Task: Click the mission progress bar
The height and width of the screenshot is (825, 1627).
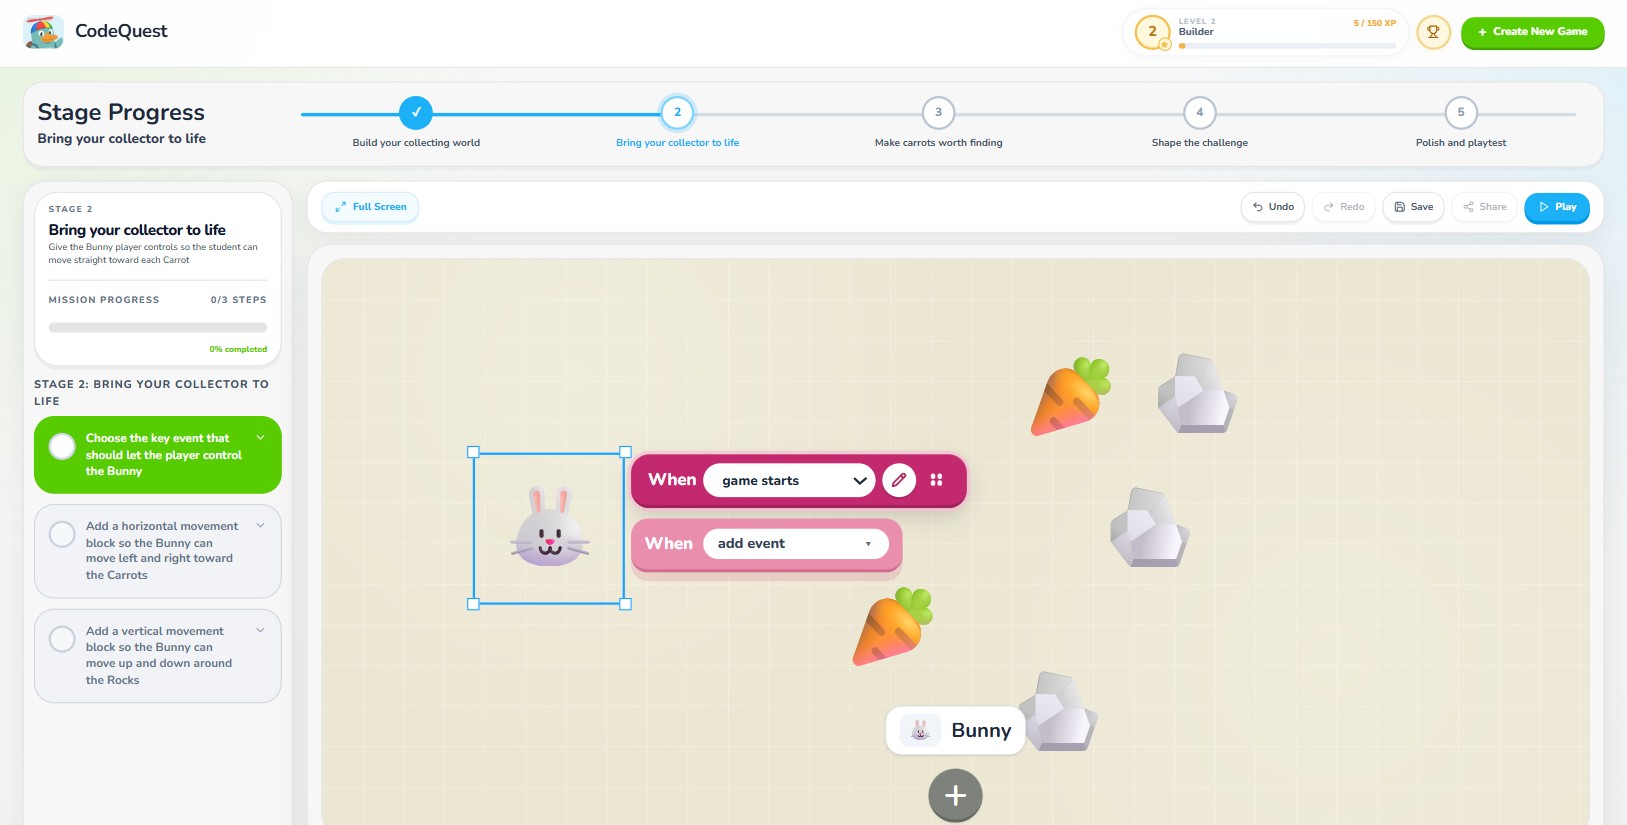Action: (x=158, y=327)
